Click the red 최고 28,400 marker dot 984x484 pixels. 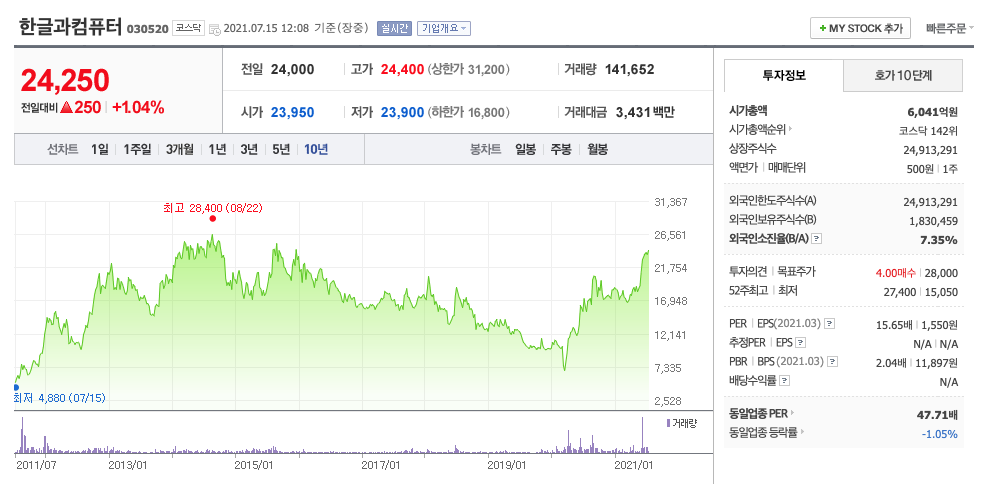[213, 218]
